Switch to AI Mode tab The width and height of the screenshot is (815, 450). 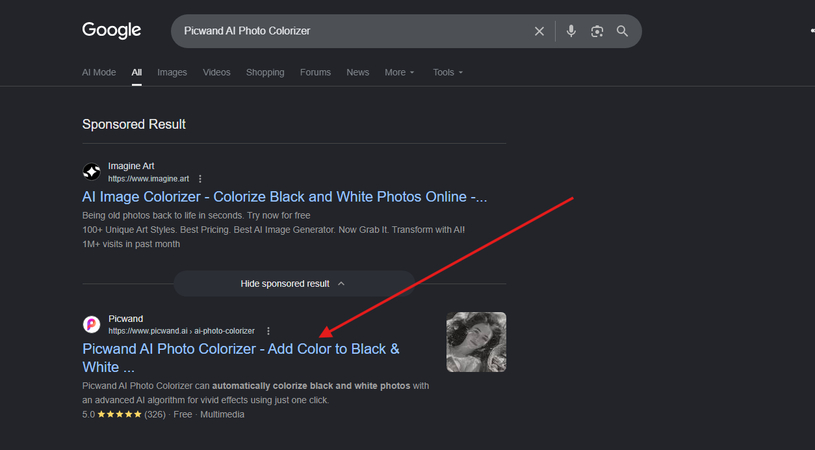(x=99, y=72)
